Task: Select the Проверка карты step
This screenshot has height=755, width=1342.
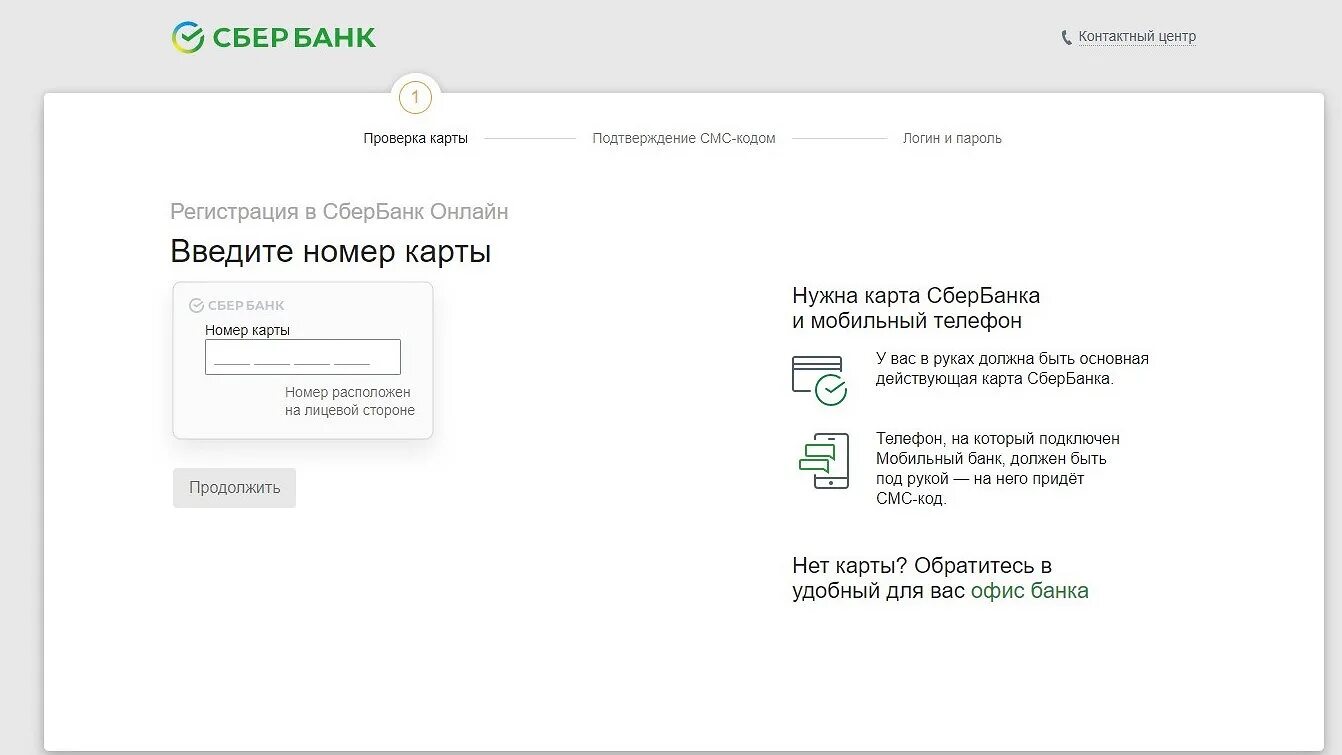Action: pyautogui.click(x=415, y=138)
